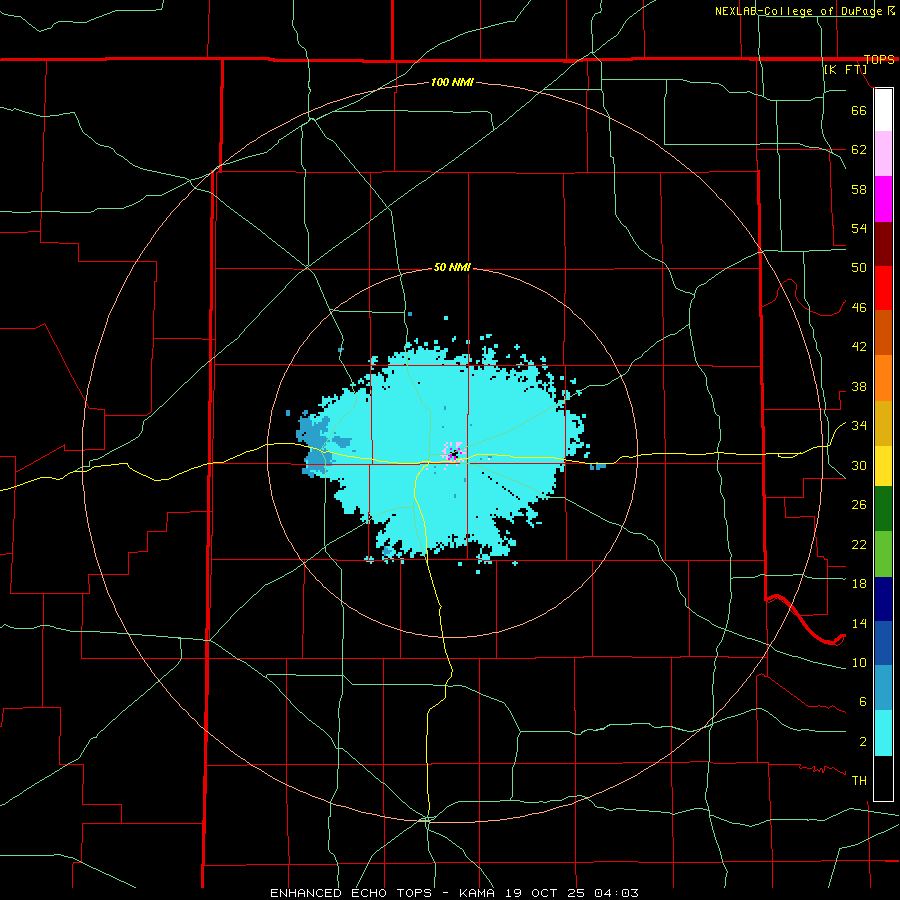Click the 18 legend value

(859, 584)
